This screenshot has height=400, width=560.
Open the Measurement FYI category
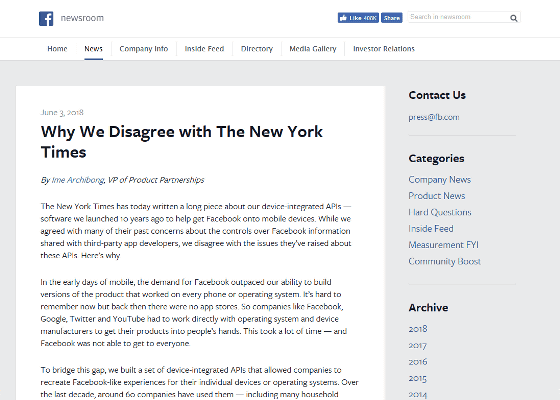click(x=443, y=245)
